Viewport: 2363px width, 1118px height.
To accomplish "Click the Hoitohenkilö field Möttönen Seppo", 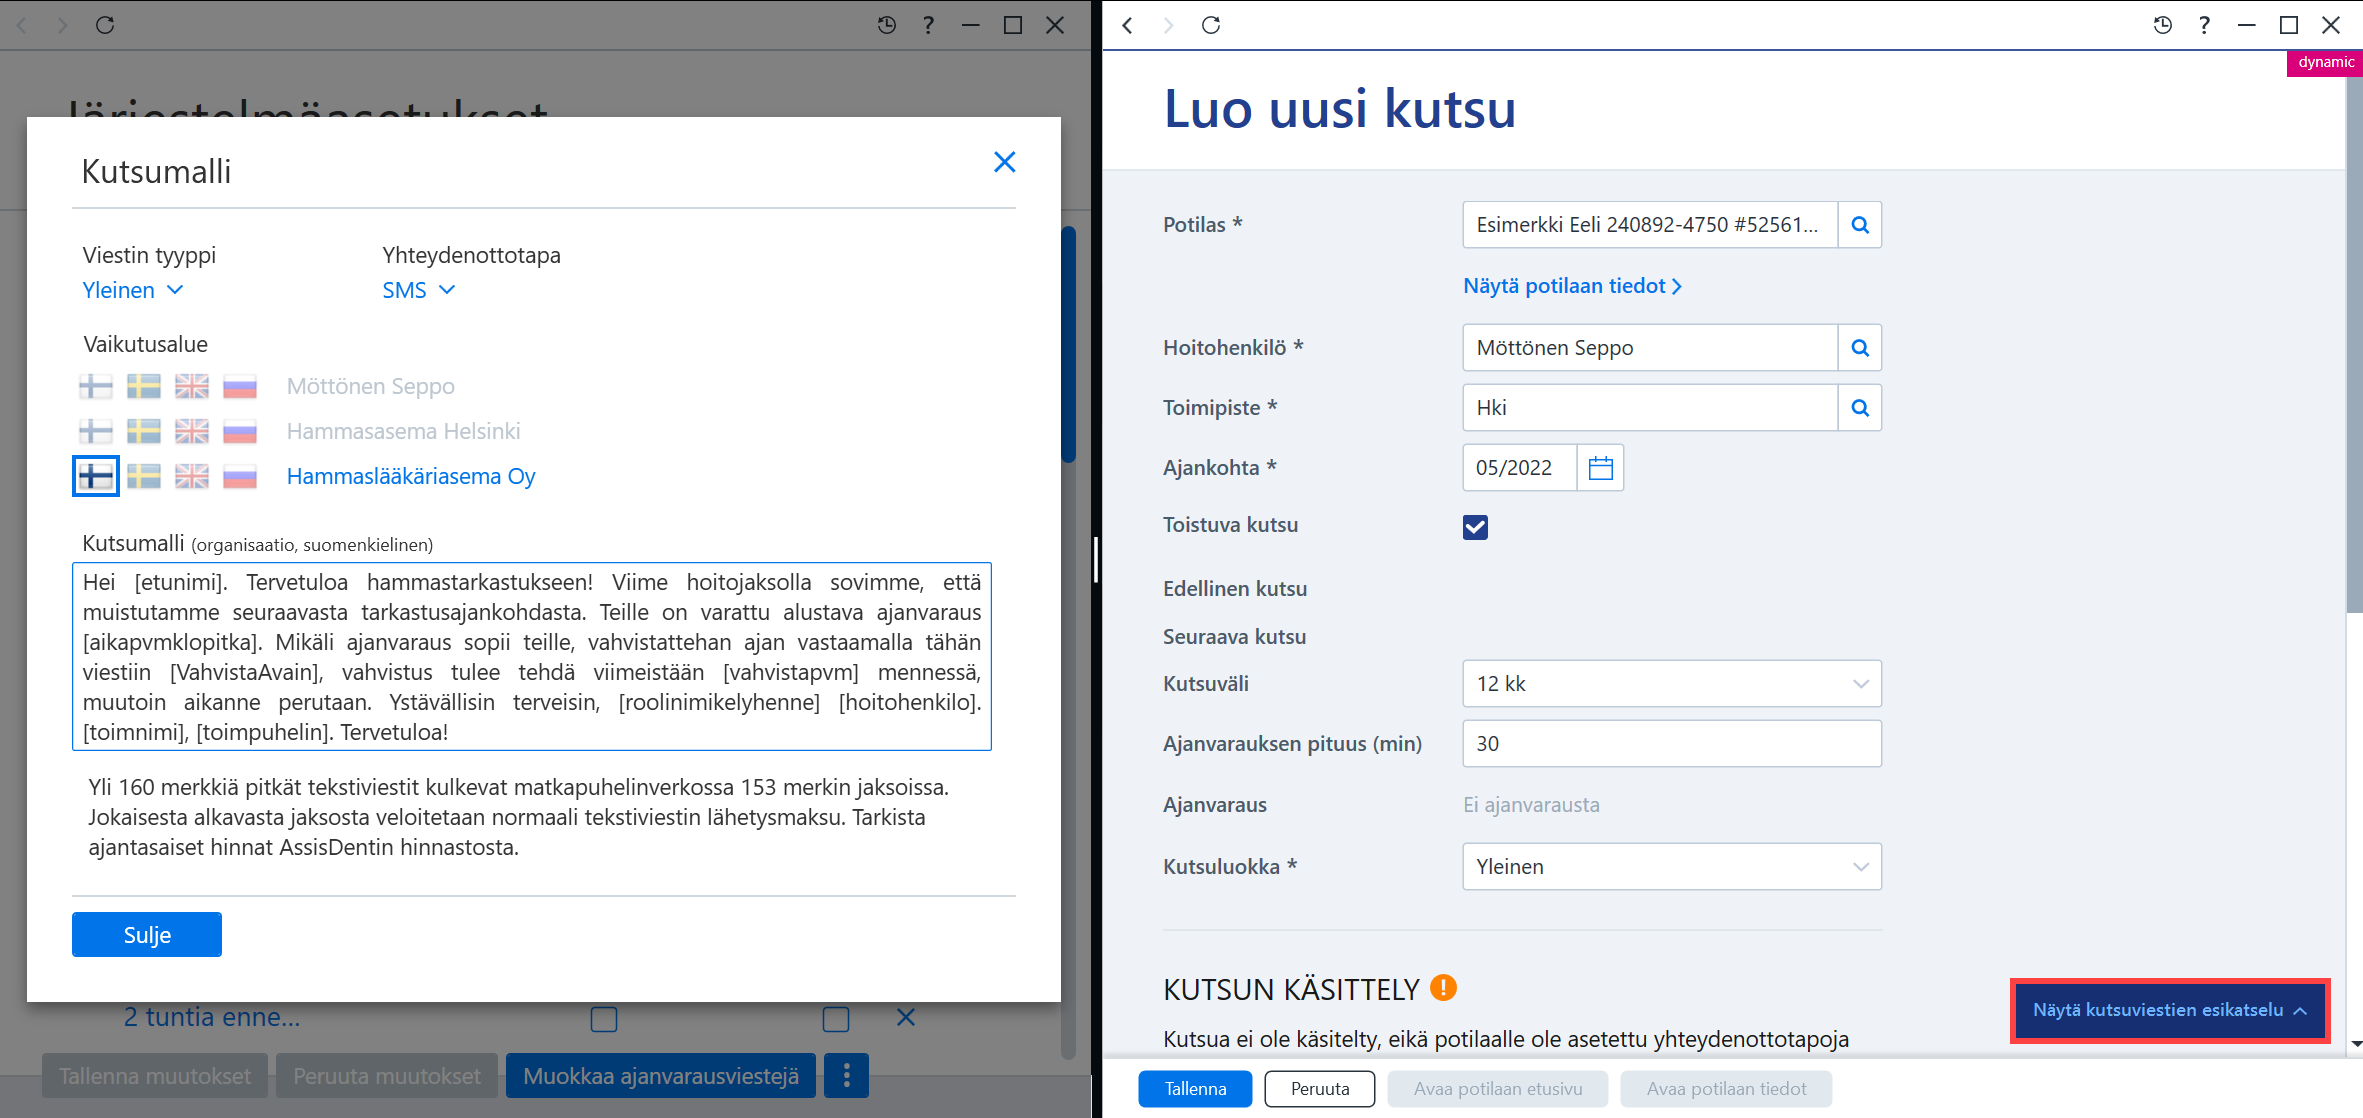I will click(x=1650, y=348).
